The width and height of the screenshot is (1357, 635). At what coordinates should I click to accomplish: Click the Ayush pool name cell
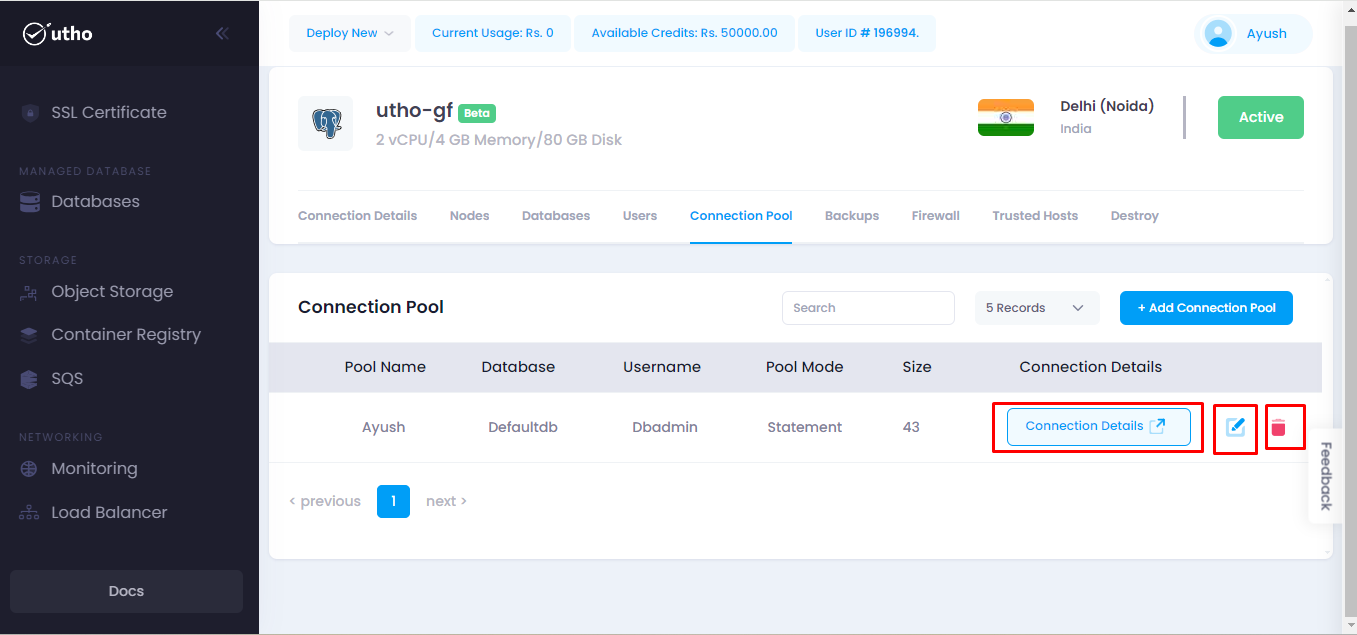384,427
